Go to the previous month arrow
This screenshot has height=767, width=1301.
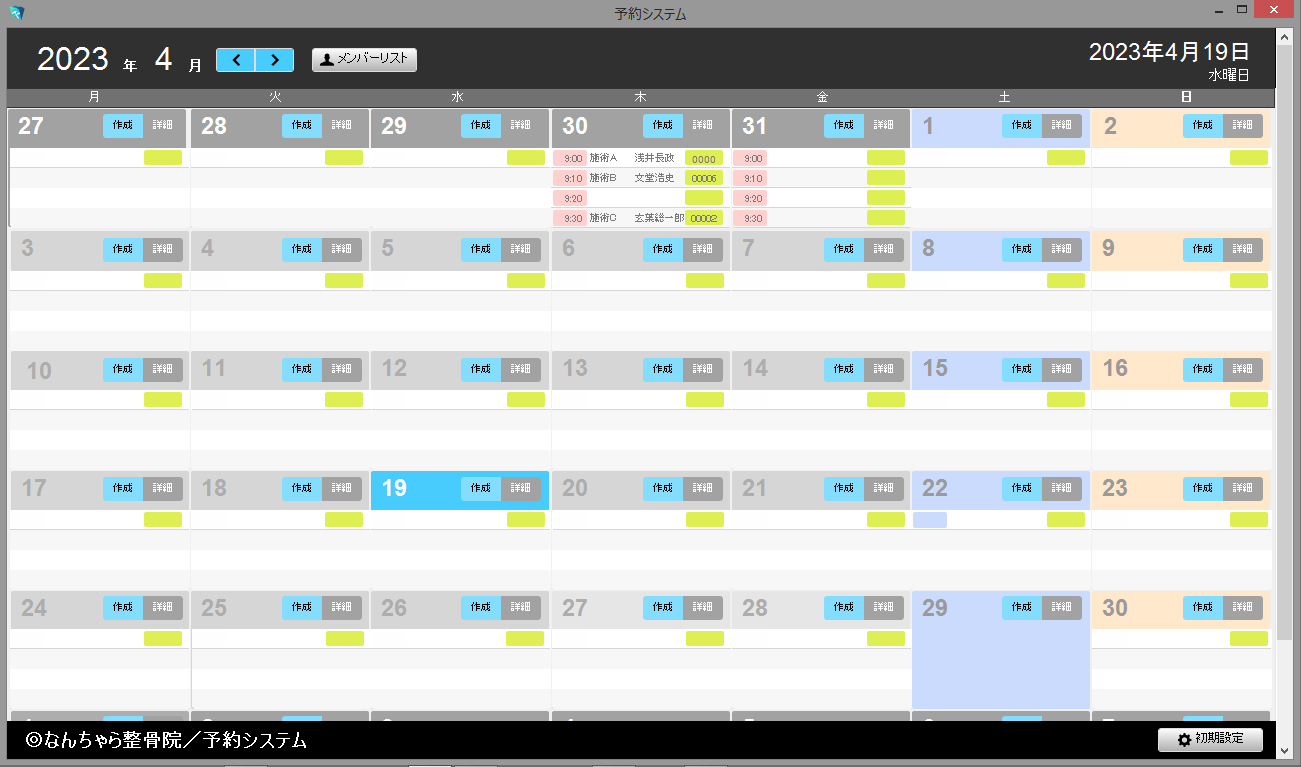(x=236, y=60)
